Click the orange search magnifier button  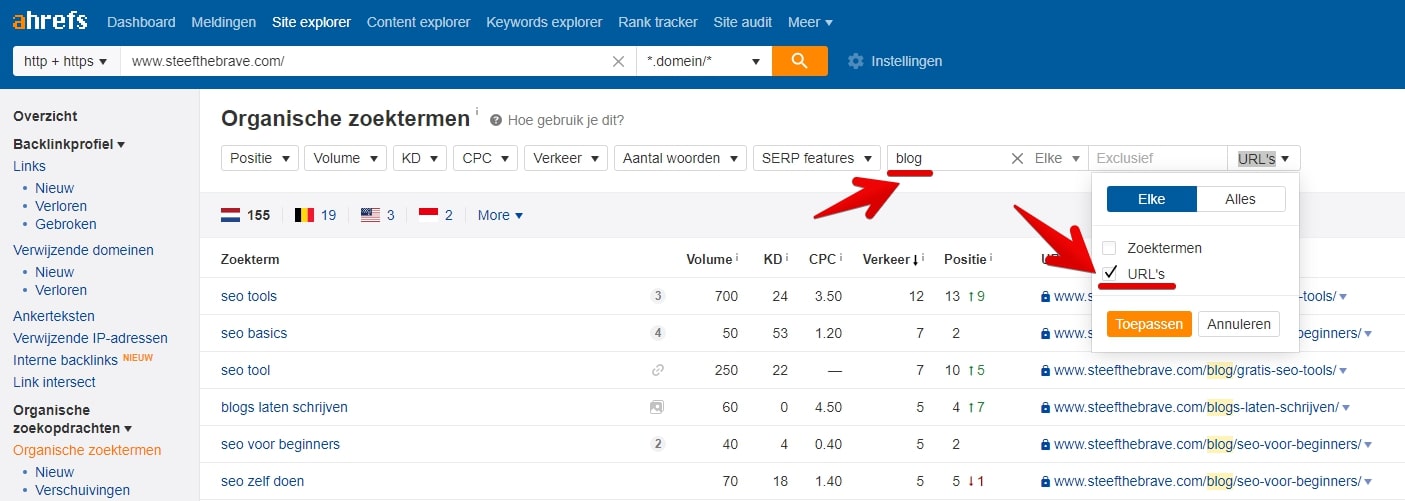coord(800,61)
